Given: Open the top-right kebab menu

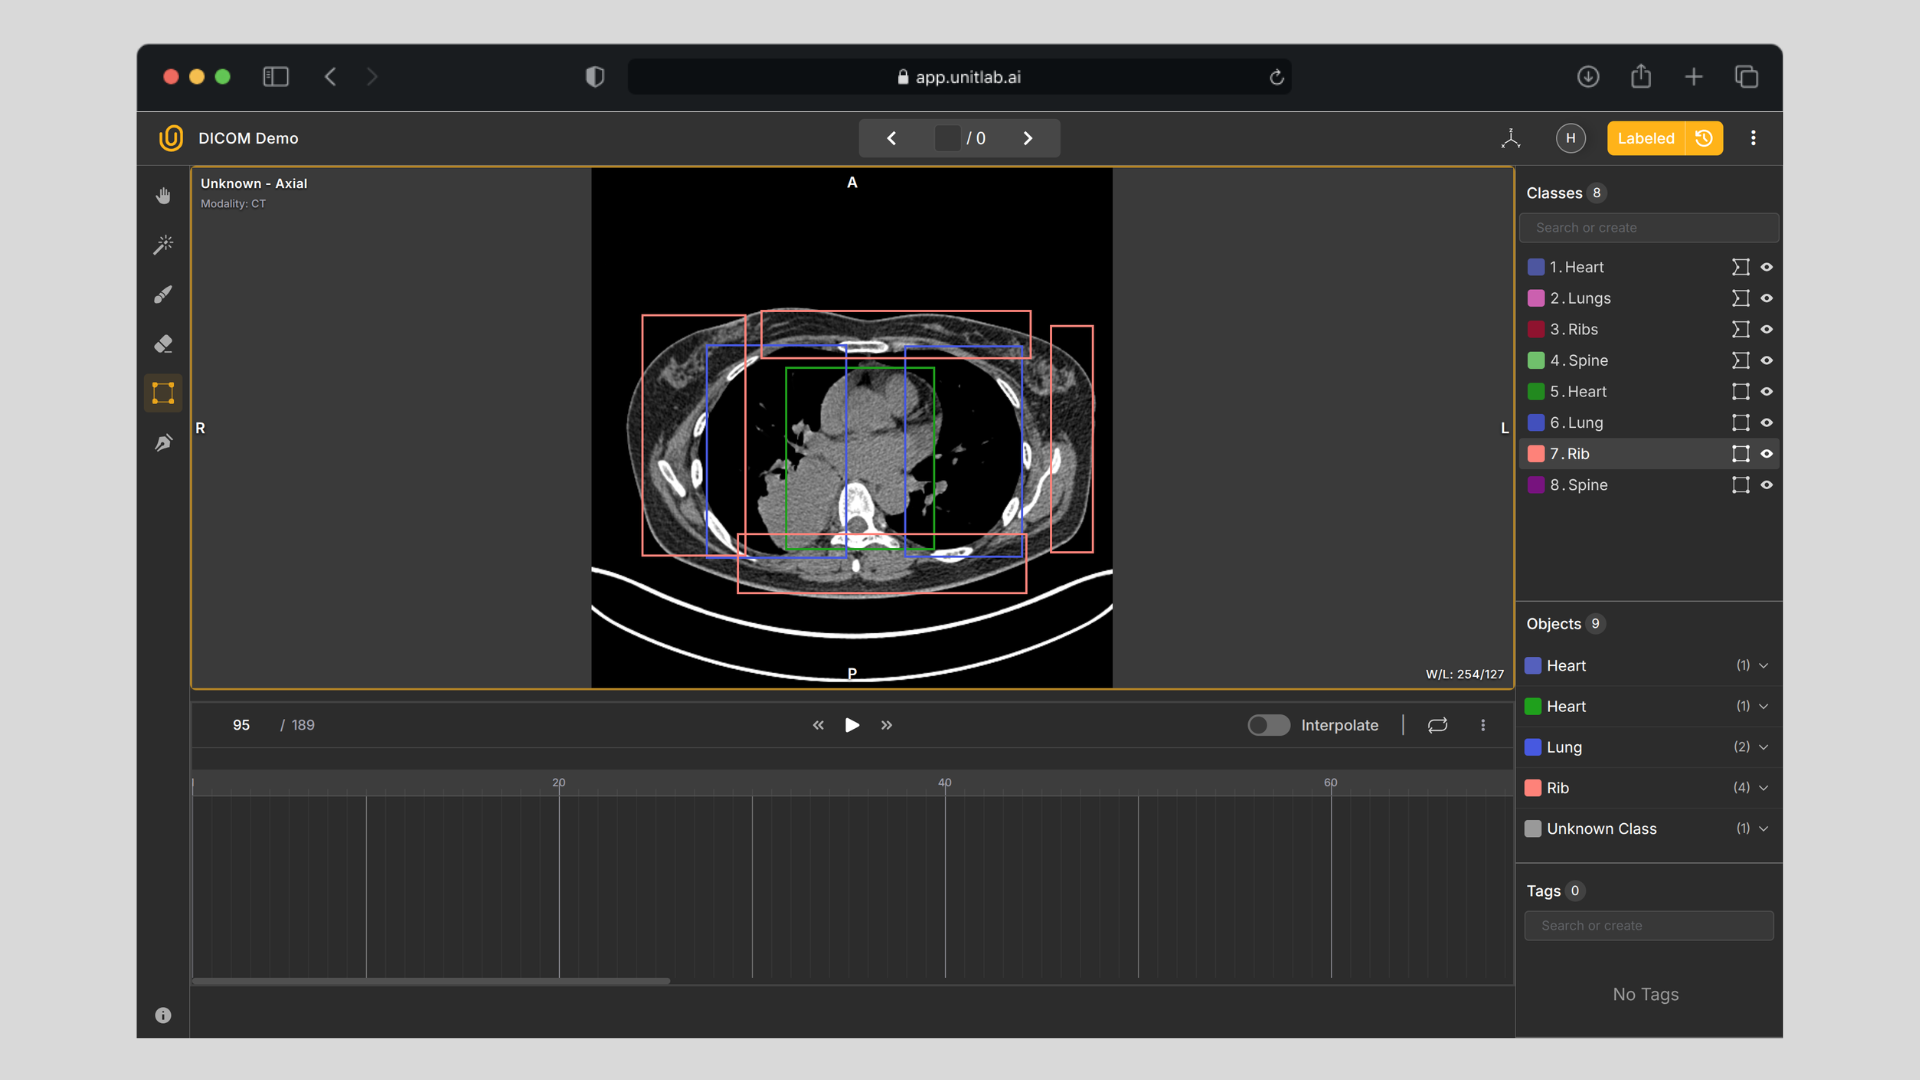Looking at the screenshot, I should pyautogui.click(x=1753, y=138).
